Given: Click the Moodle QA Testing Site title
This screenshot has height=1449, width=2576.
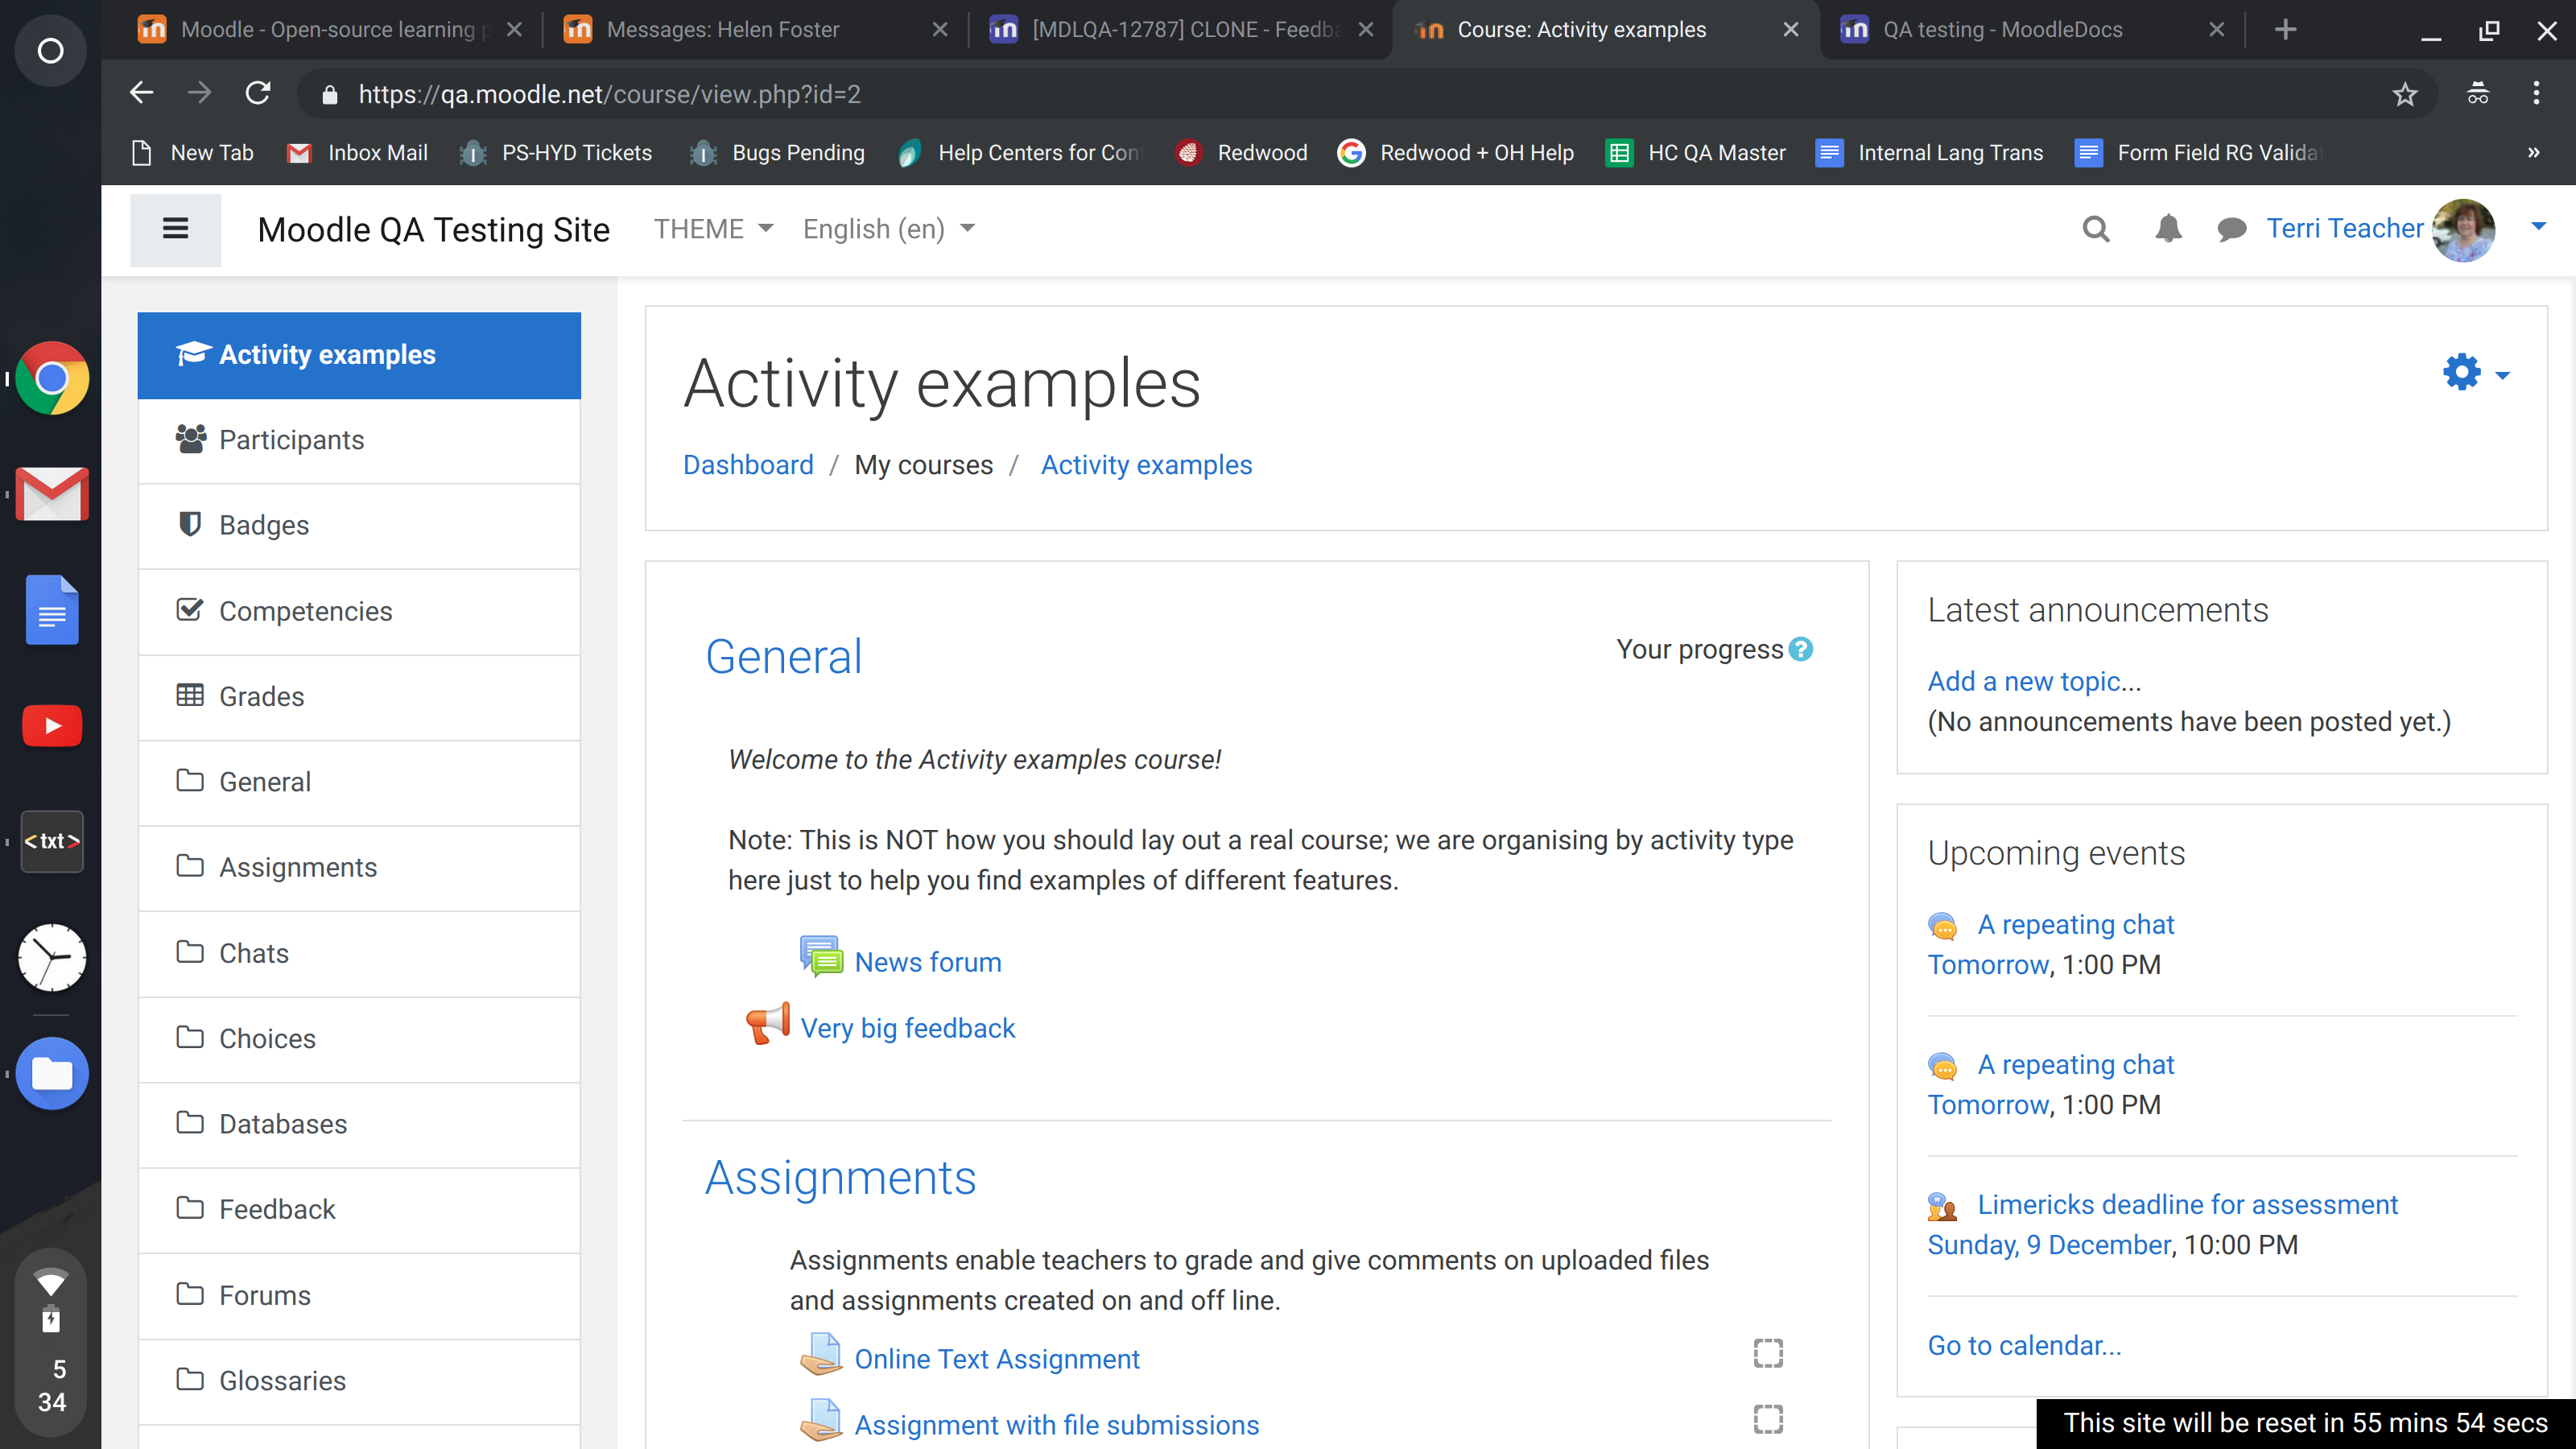Looking at the screenshot, I should pos(433,230).
